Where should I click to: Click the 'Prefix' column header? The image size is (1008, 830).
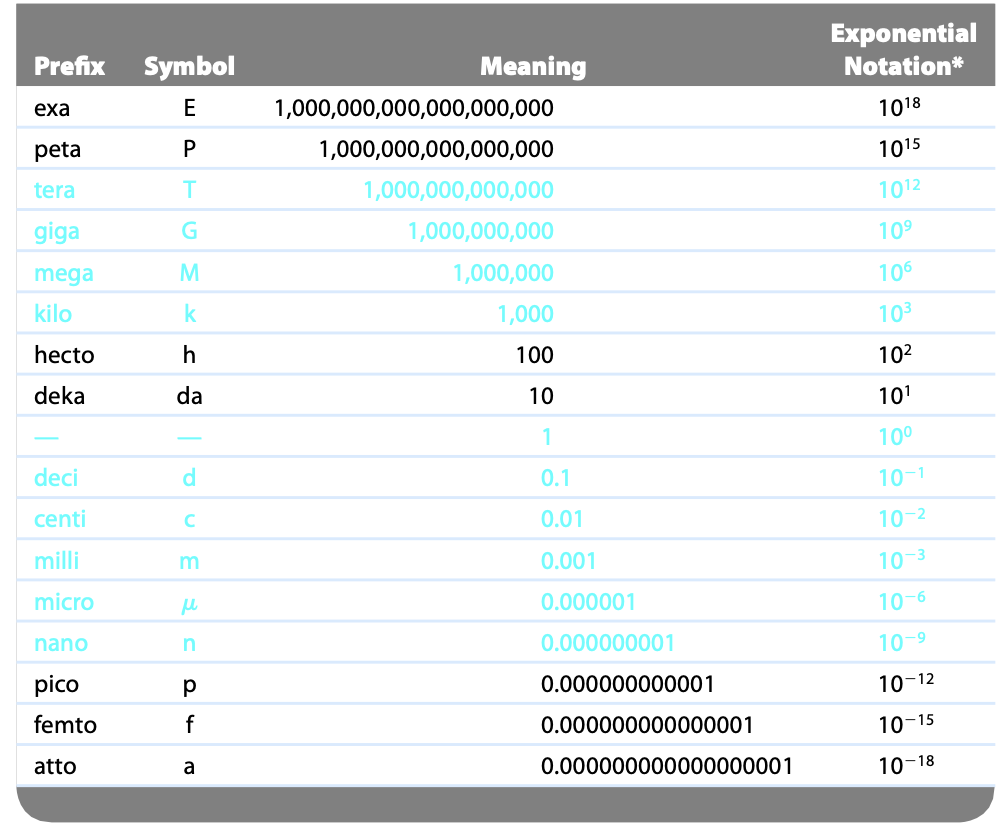(x=69, y=66)
